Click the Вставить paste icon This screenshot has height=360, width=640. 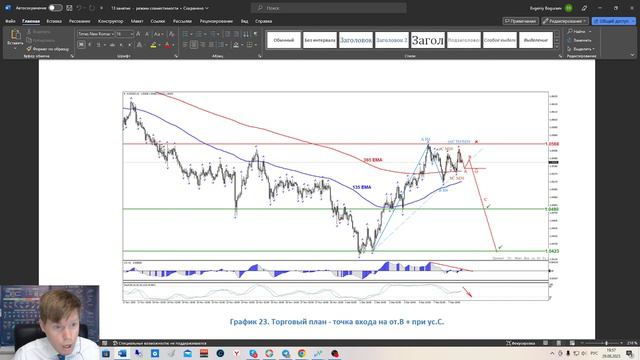(x=16, y=35)
